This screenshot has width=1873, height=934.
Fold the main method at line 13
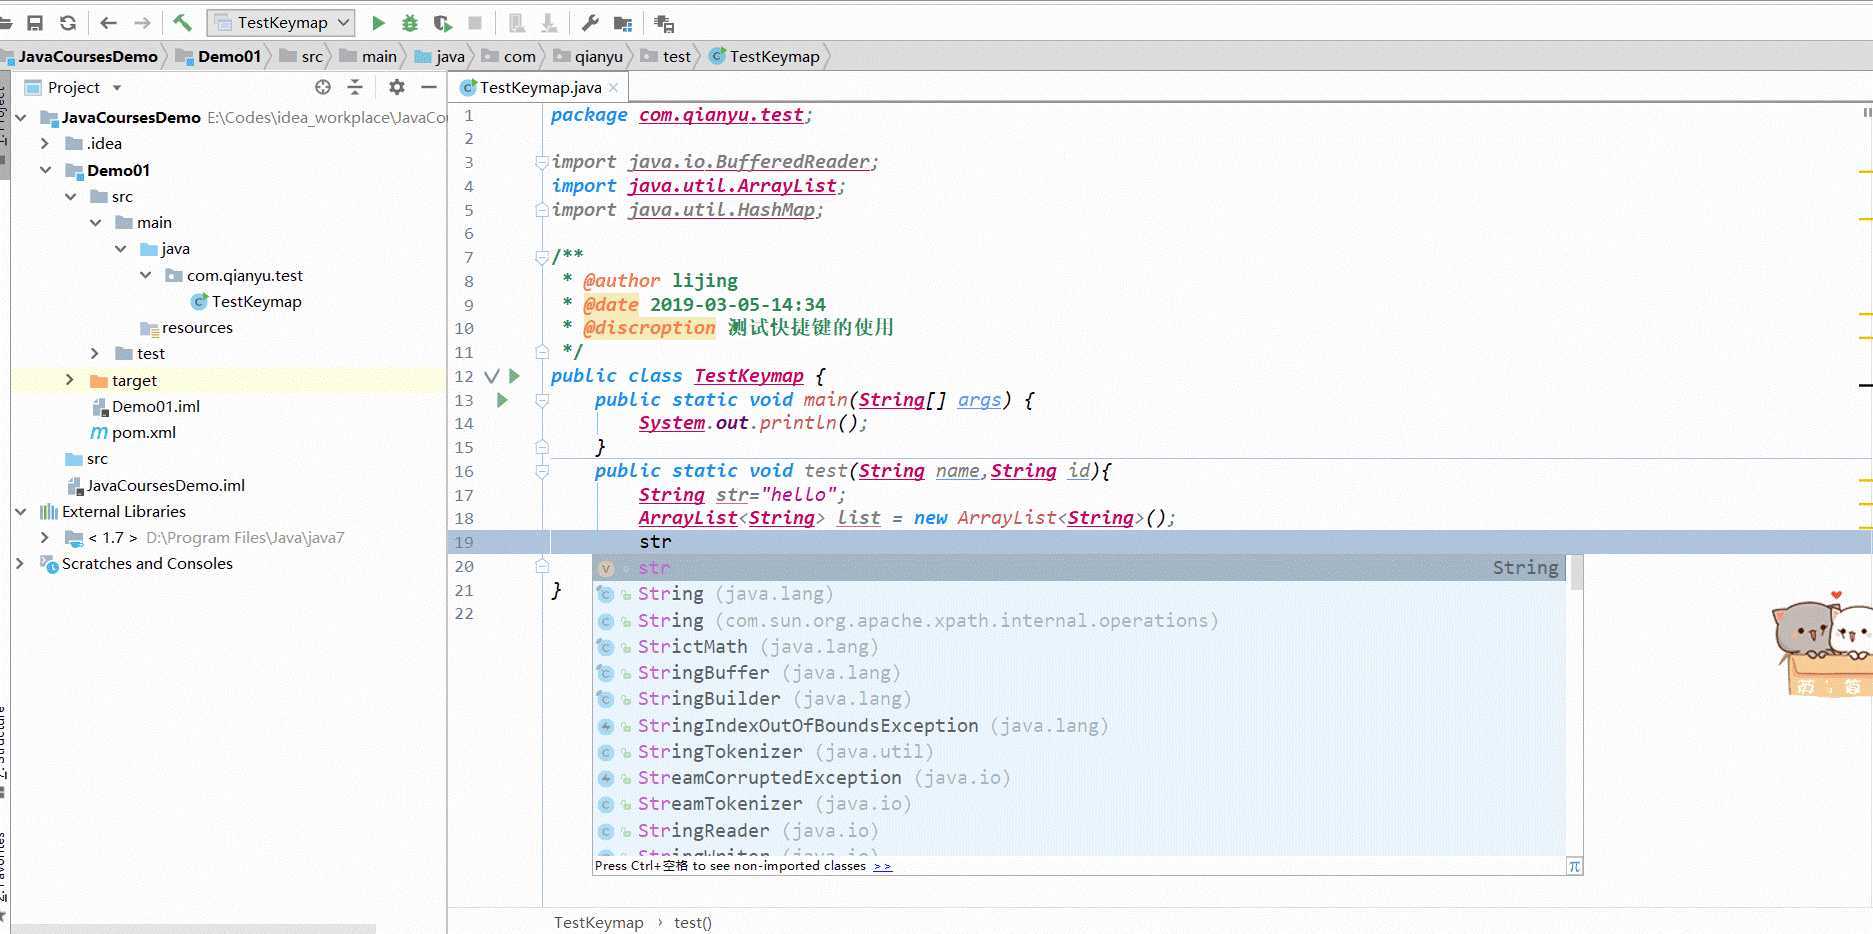tap(542, 400)
